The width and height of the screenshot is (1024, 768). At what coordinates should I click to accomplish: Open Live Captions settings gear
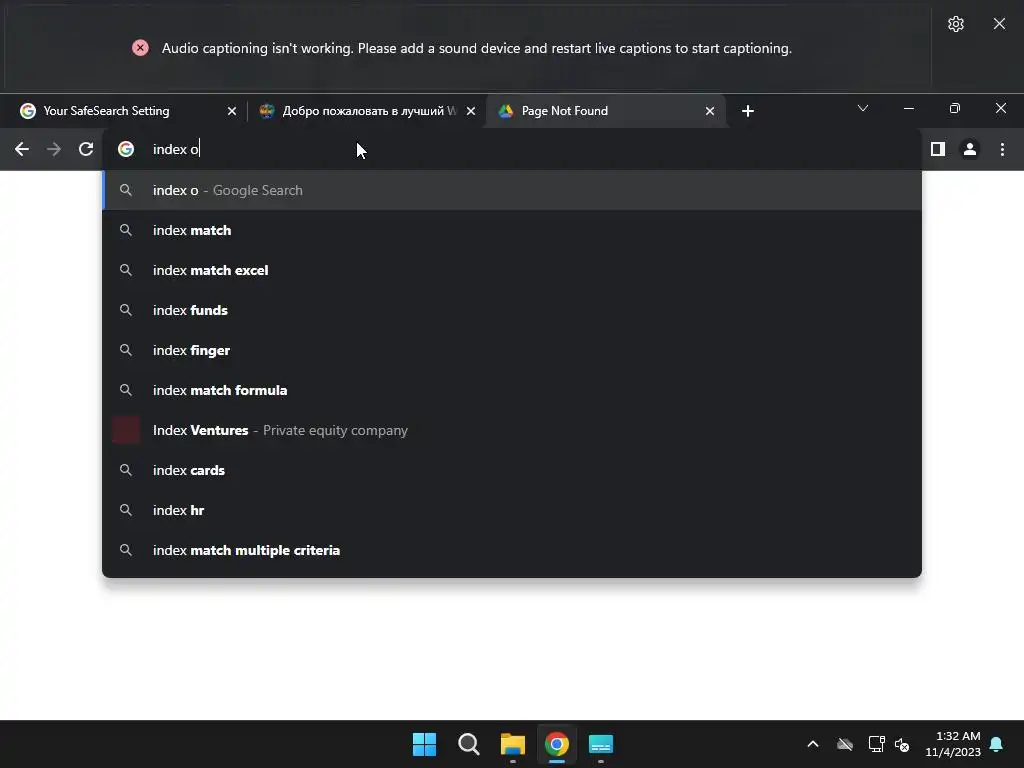(955, 24)
